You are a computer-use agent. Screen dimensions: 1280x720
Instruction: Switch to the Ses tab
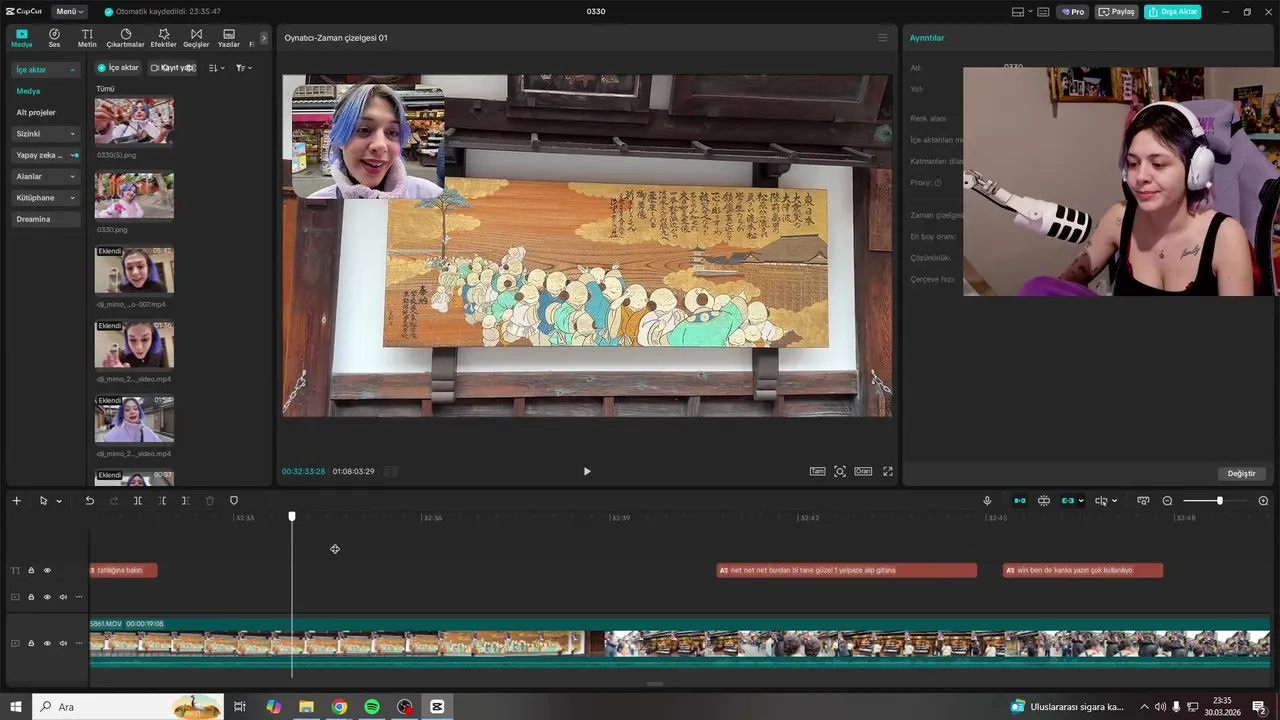(54, 38)
